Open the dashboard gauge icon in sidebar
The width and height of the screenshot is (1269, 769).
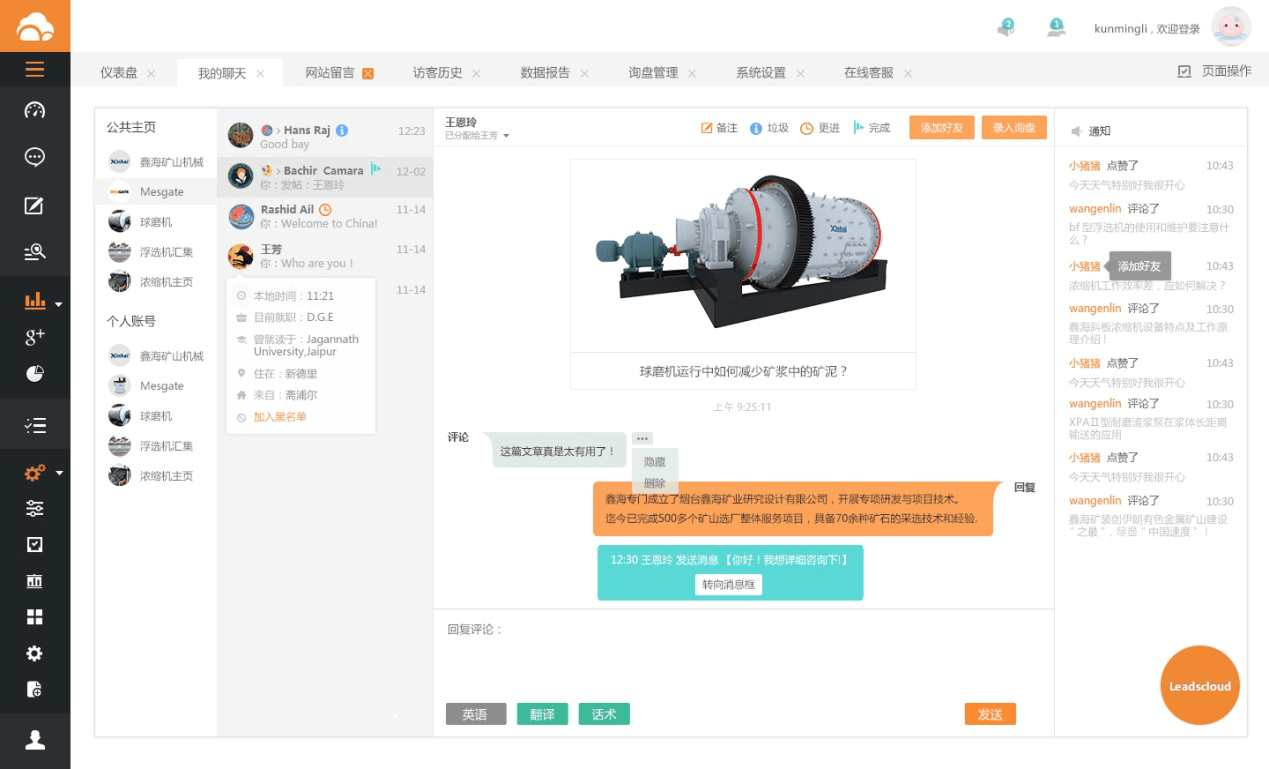click(35, 110)
